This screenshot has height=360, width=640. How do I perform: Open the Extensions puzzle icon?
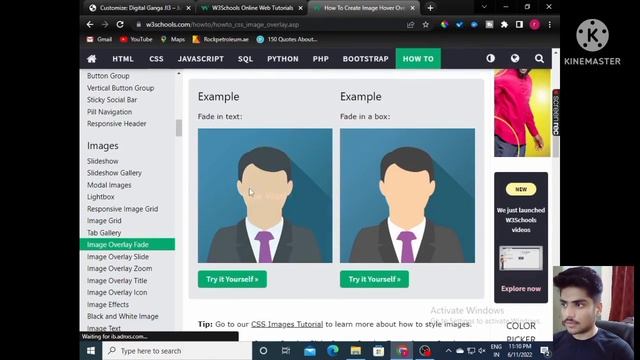(504, 24)
